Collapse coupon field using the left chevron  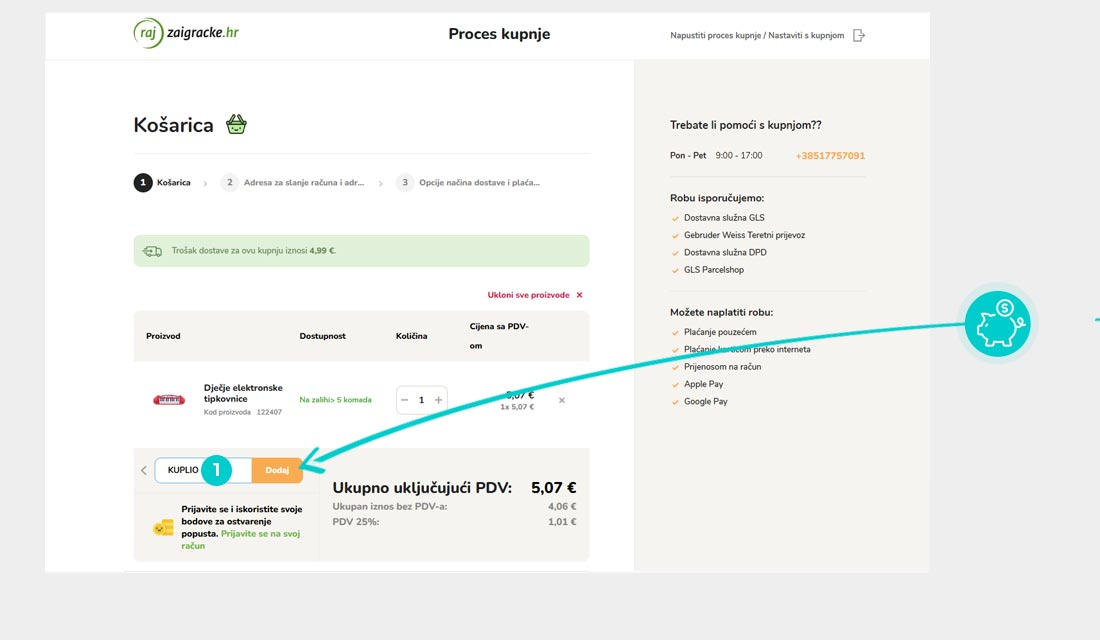143,470
